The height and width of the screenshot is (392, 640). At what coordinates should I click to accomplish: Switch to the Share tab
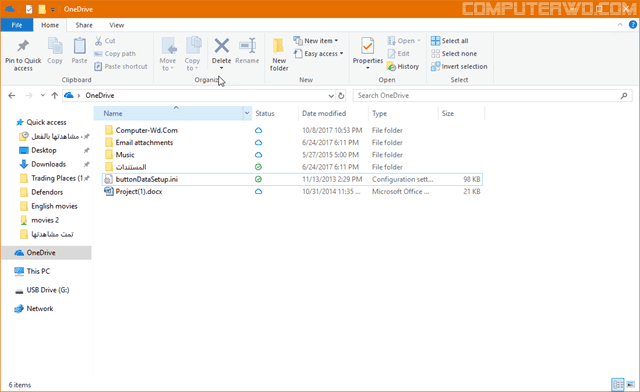coord(84,25)
